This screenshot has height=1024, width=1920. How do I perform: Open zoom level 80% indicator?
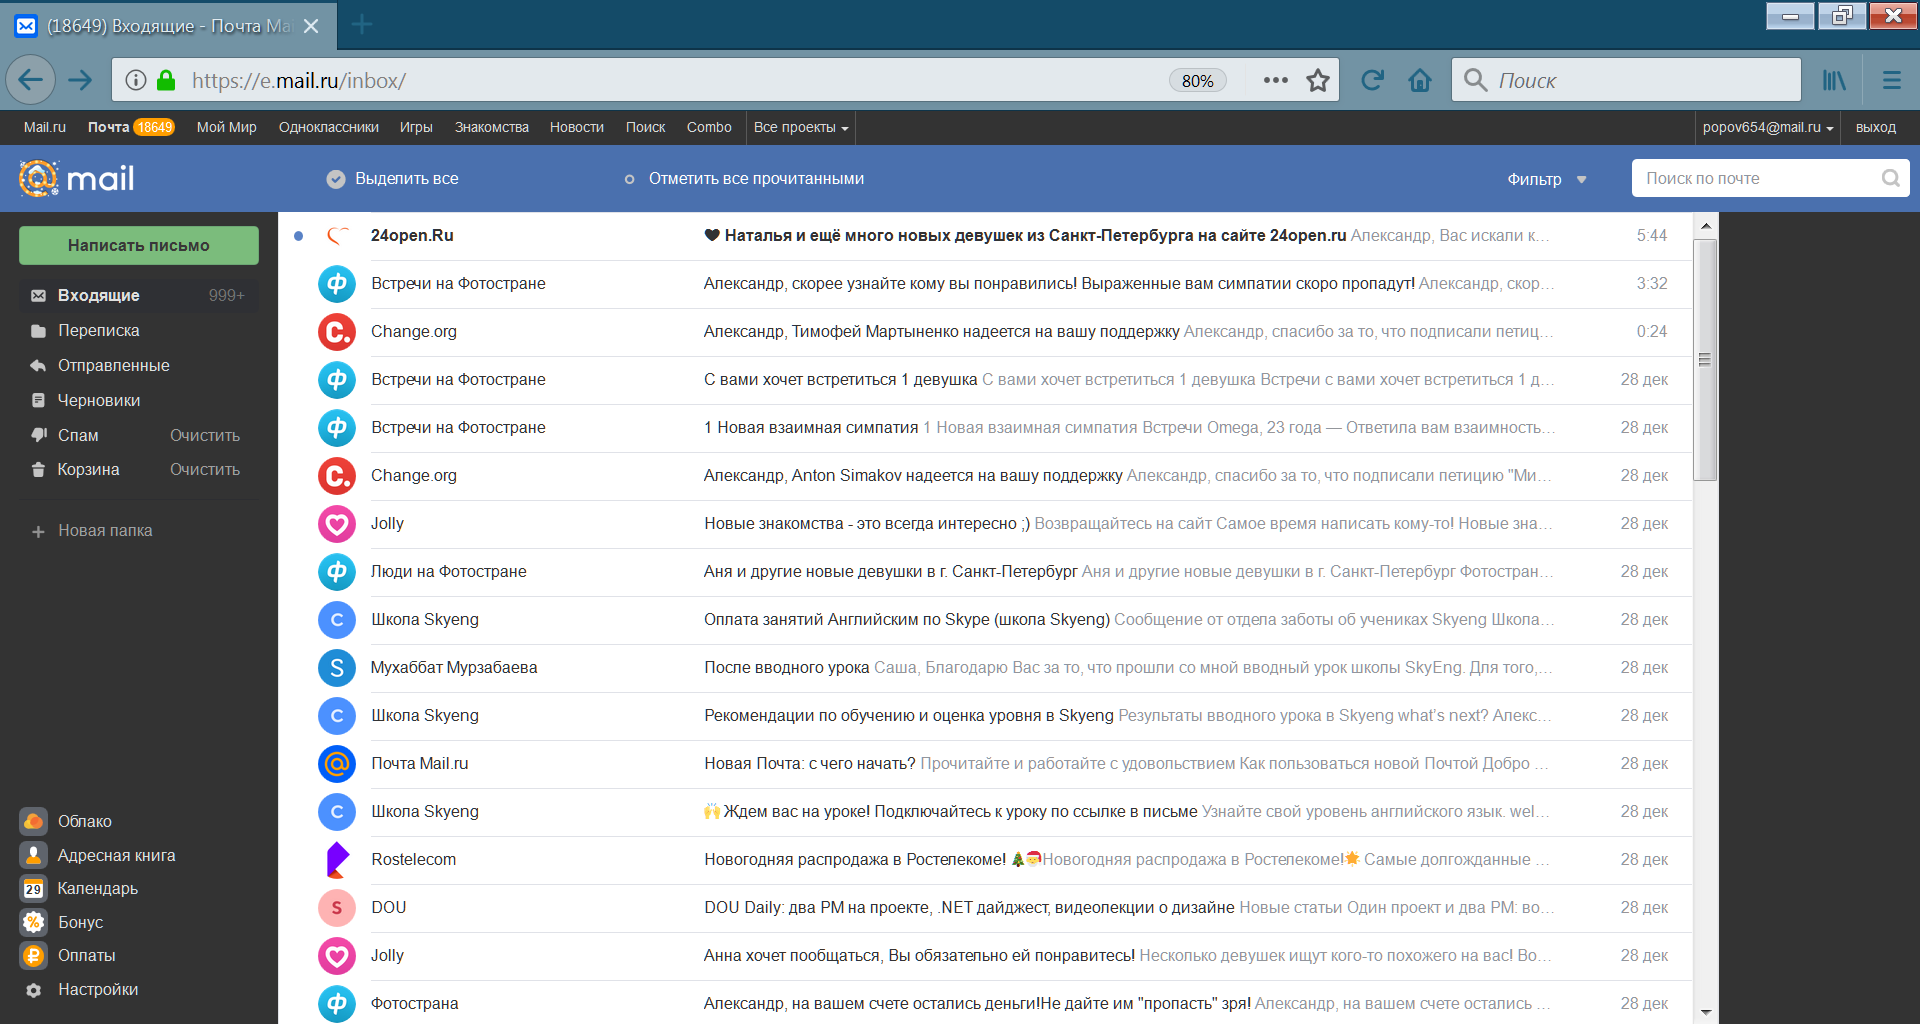click(x=1198, y=81)
